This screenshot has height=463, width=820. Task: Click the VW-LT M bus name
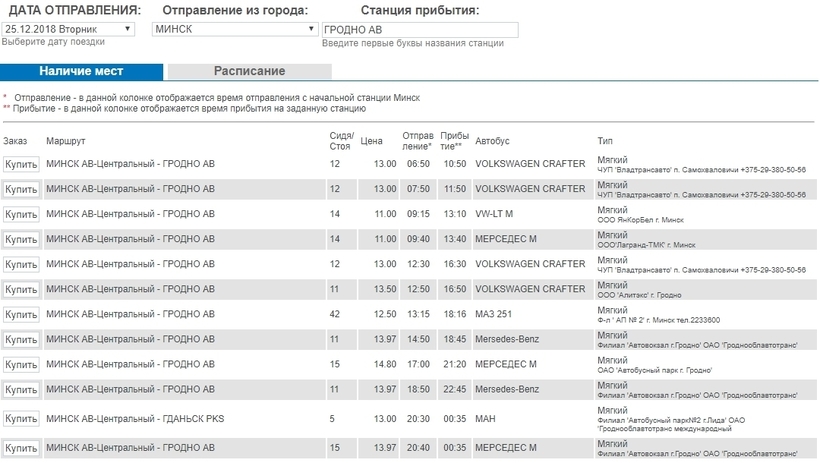coord(494,214)
